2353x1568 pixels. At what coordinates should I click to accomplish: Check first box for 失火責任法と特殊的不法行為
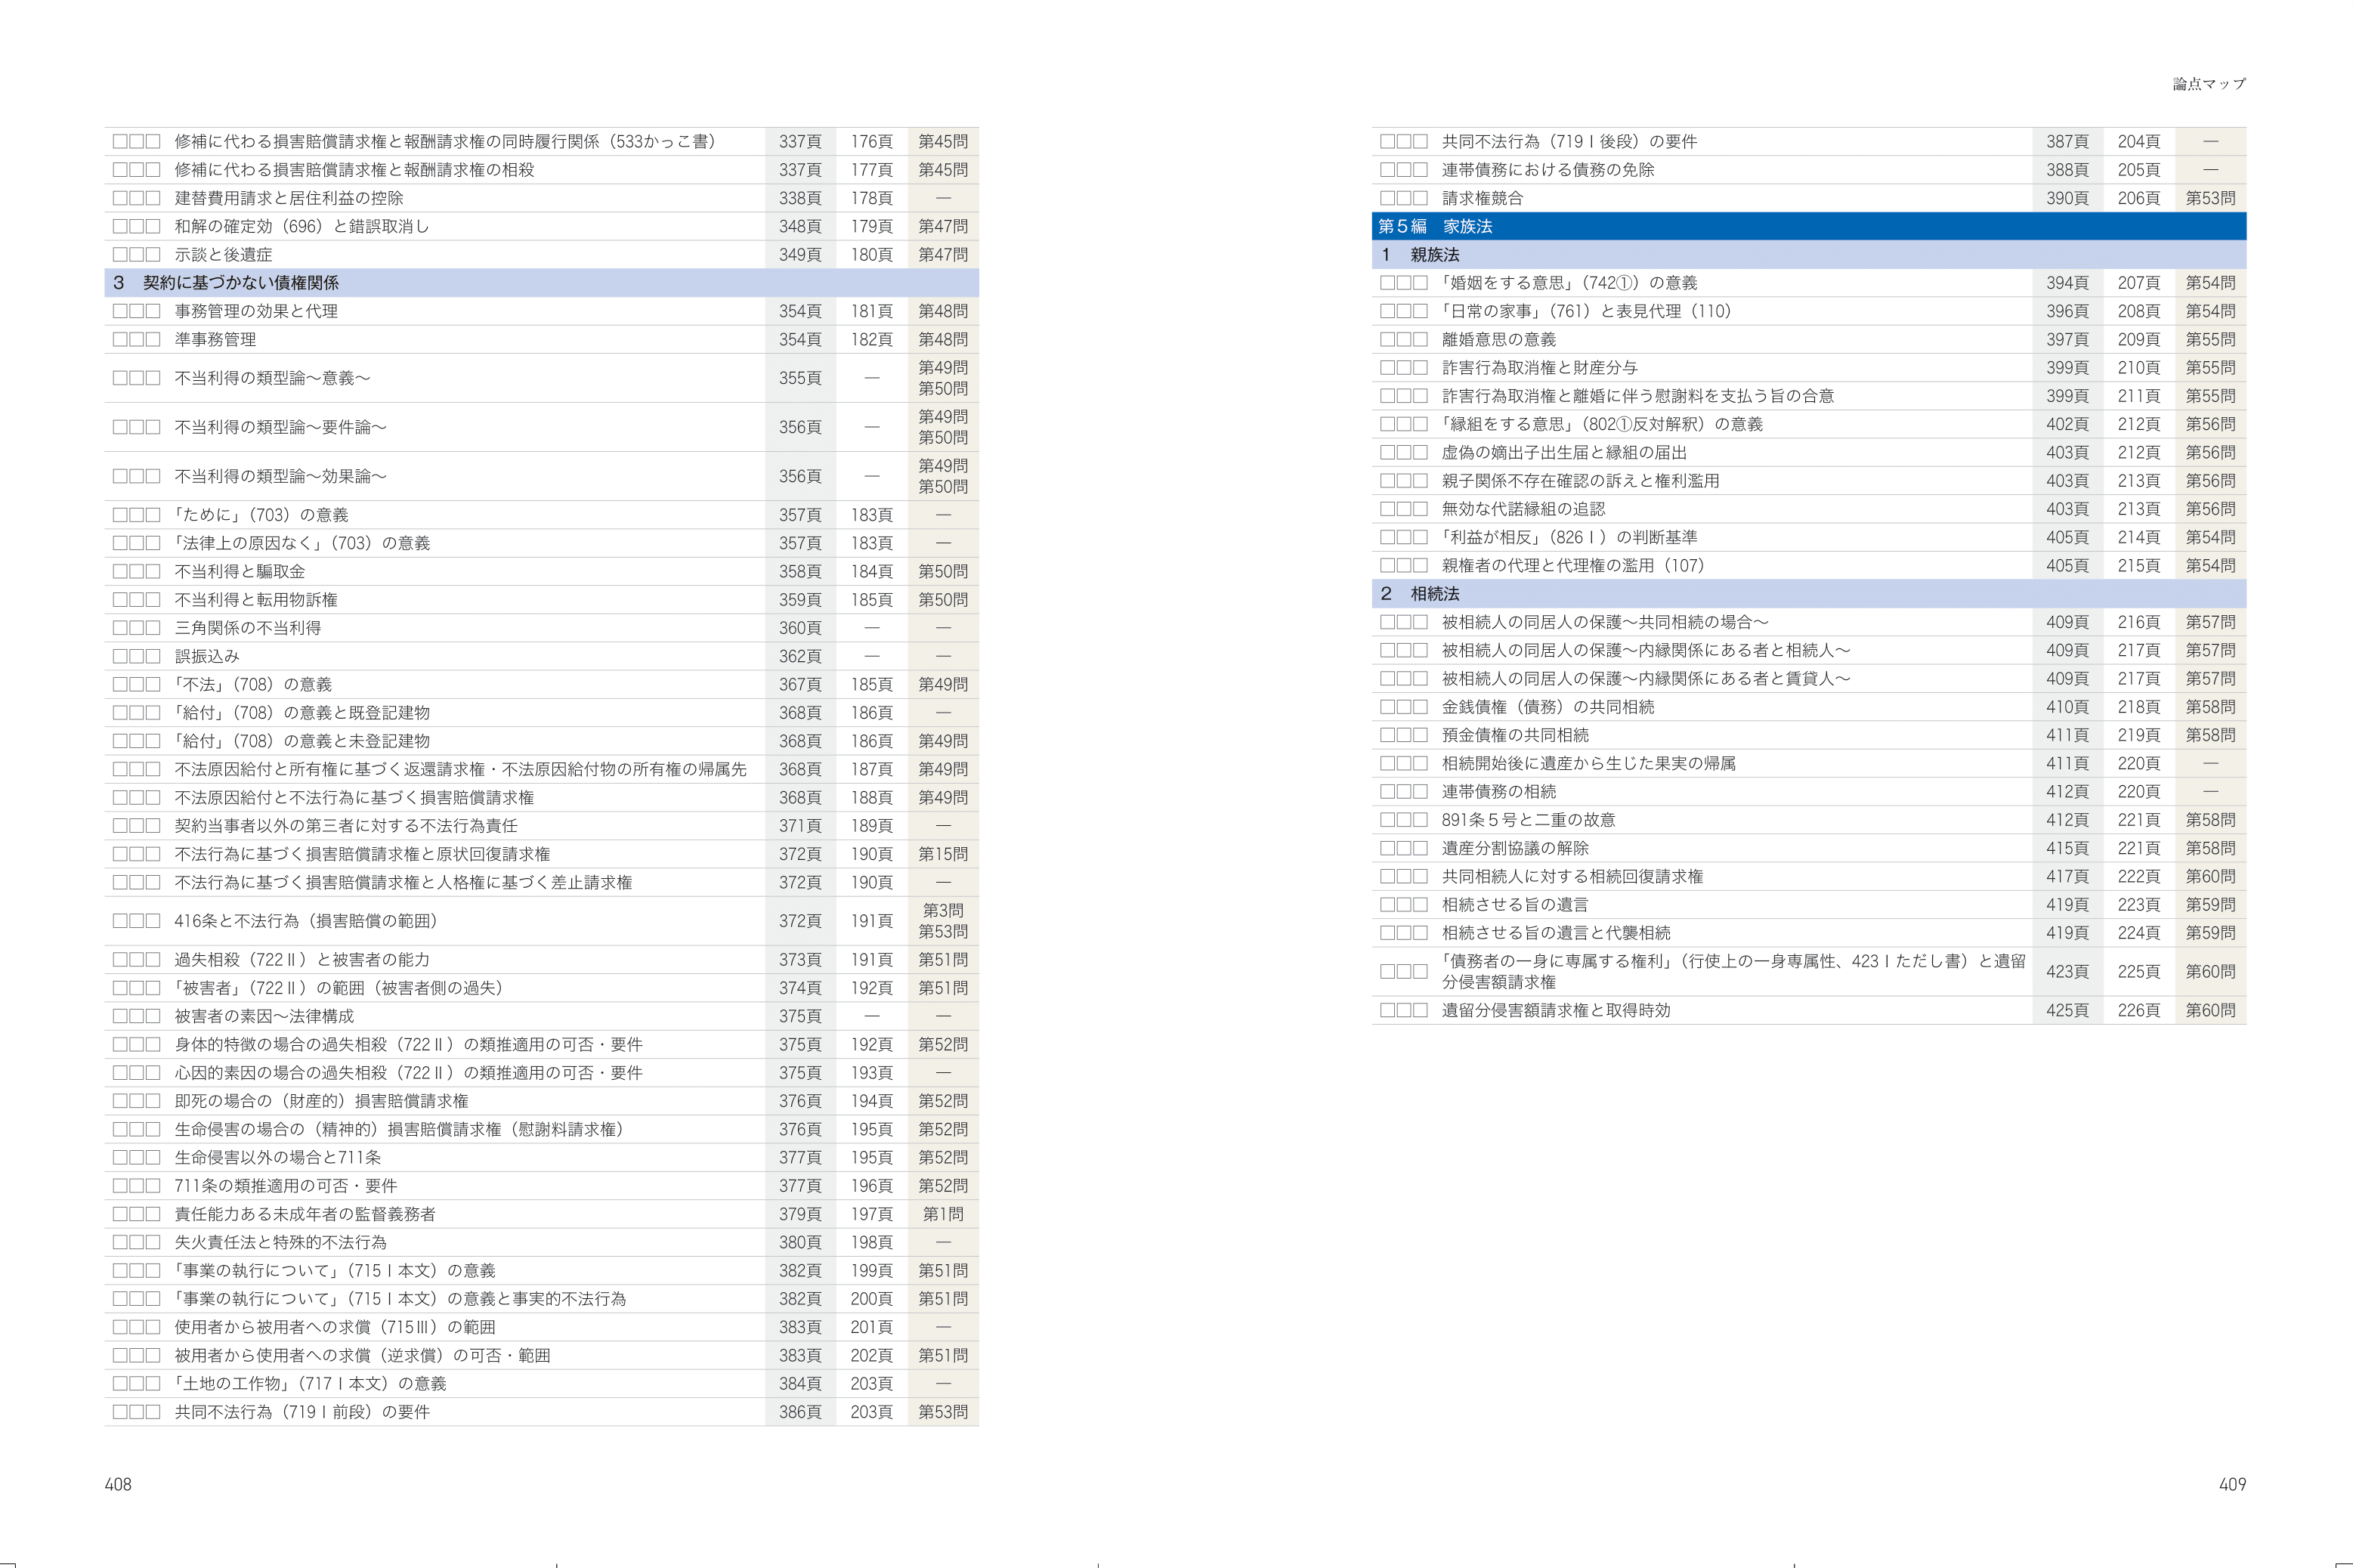[120, 1243]
